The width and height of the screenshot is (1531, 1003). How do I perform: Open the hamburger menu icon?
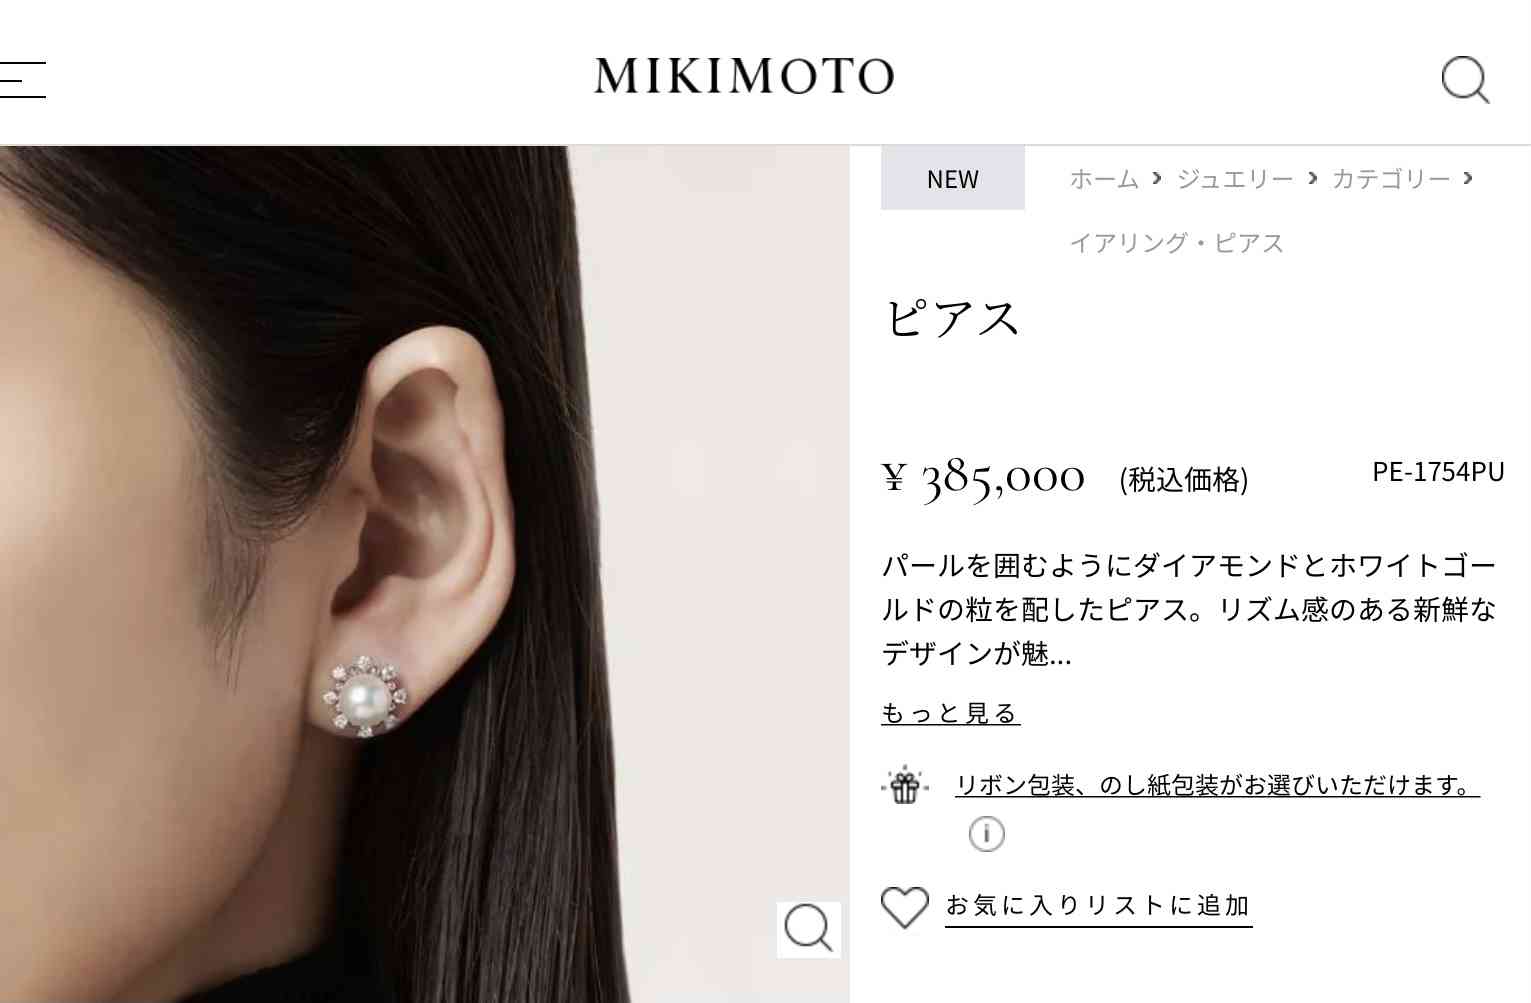click(22, 80)
